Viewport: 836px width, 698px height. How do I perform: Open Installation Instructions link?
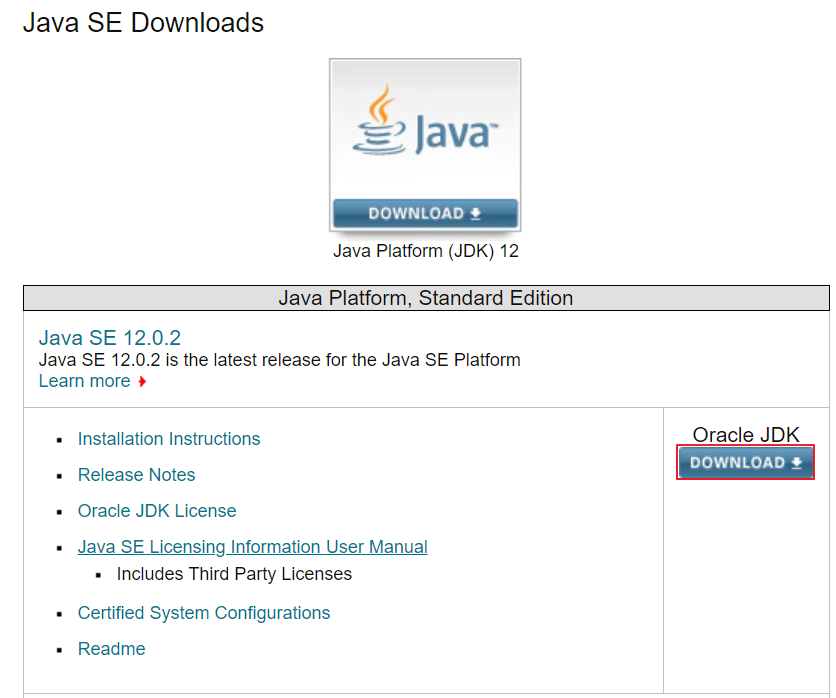pyautogui.click(x=169, y=439)
